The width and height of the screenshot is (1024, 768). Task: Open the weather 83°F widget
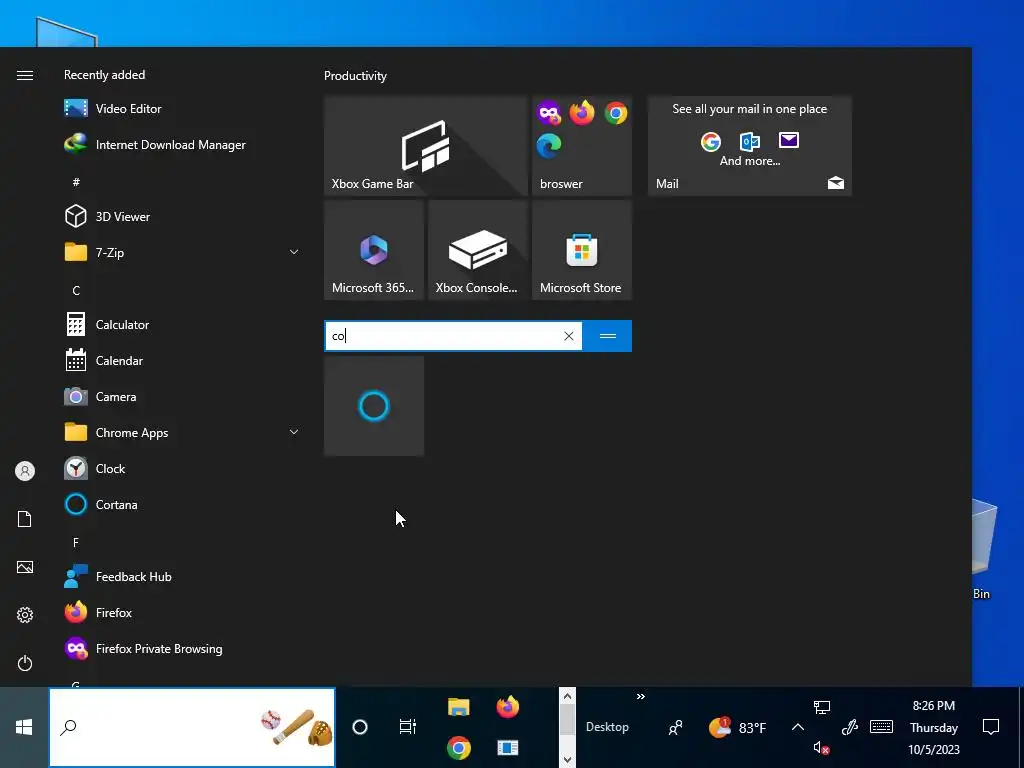(738, 728)
